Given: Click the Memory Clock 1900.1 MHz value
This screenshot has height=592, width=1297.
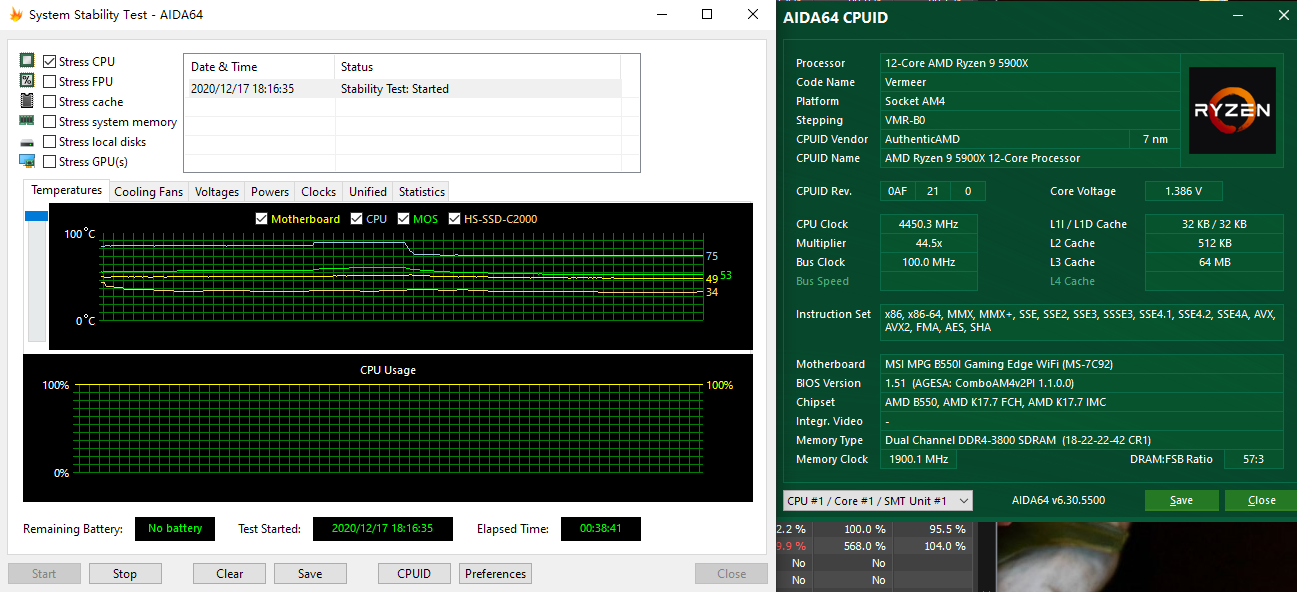Looking at the screenshot, I should click(917, 459).
